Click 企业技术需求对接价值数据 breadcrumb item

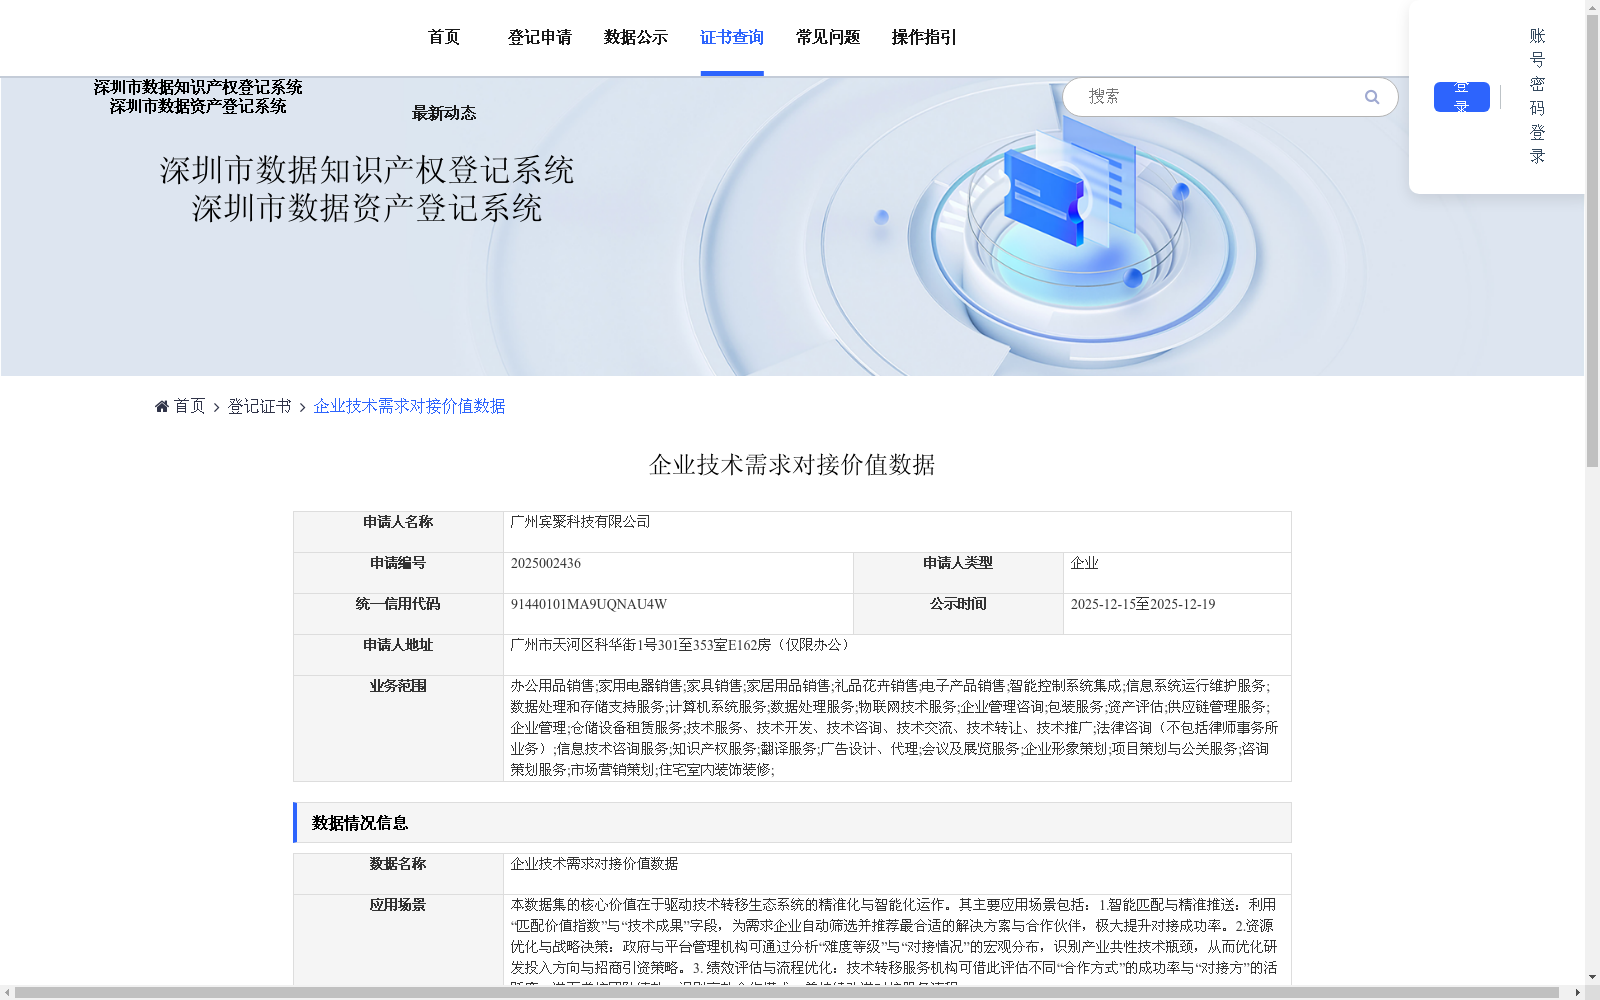click(409, 406)
